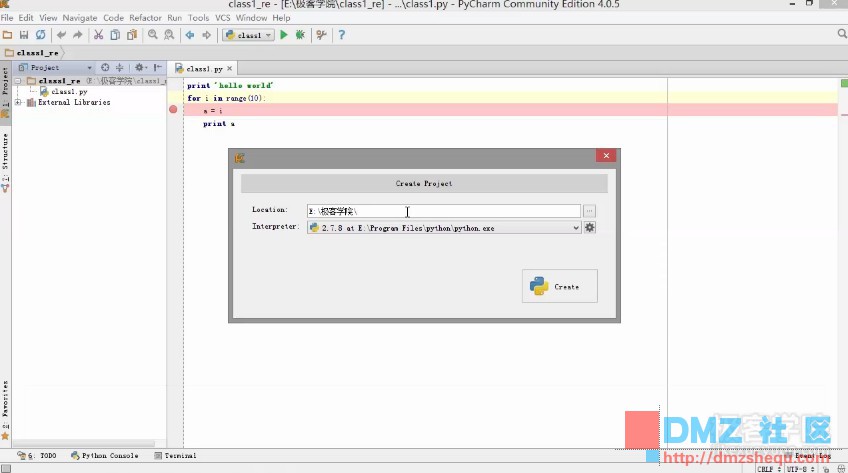The height and width of the screenshot is (473, 848).
Task: Open interpreter gear settings in Create Project dialog
Action: click(589, 228)
